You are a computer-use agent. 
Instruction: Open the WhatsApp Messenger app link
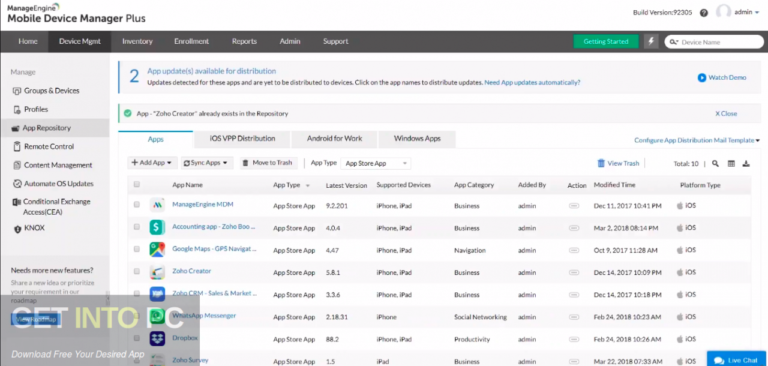(204, 316)
